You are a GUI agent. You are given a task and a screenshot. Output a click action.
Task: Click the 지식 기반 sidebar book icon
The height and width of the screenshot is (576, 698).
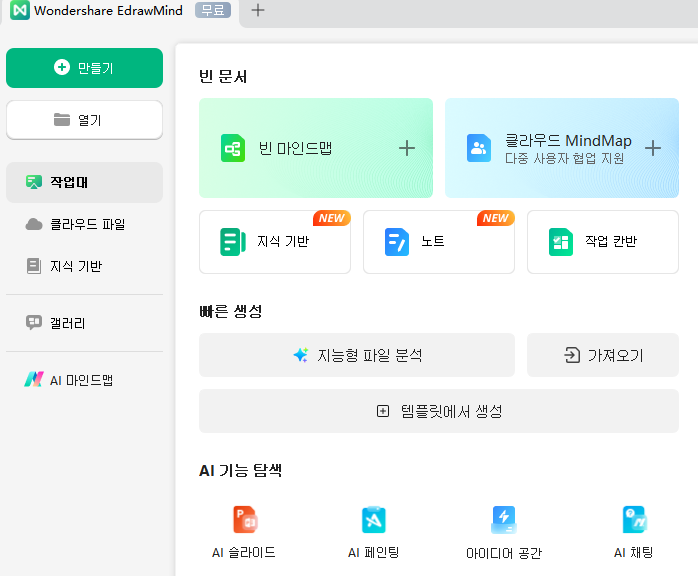pos(34,266)
